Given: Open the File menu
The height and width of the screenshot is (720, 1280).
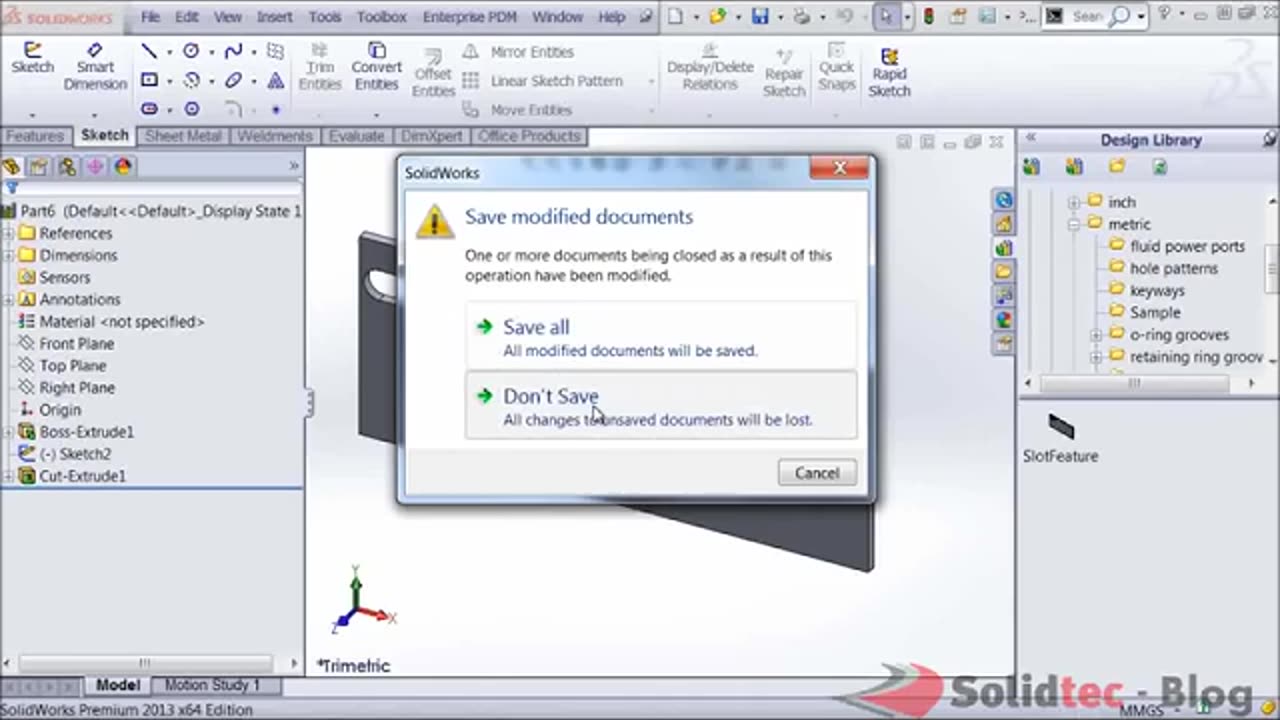Looking at the screenshot, I should coord(150,17).
